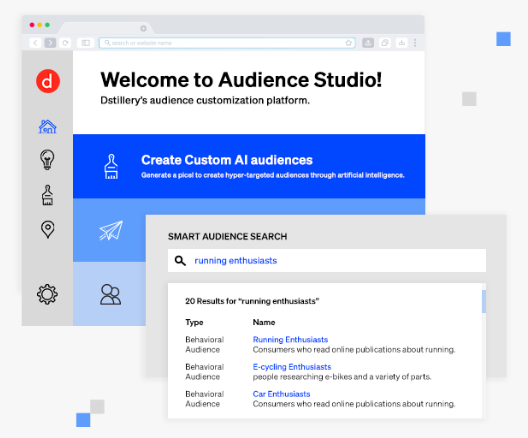Click the people group icon
528x438 pixels.
coord(110,295)
